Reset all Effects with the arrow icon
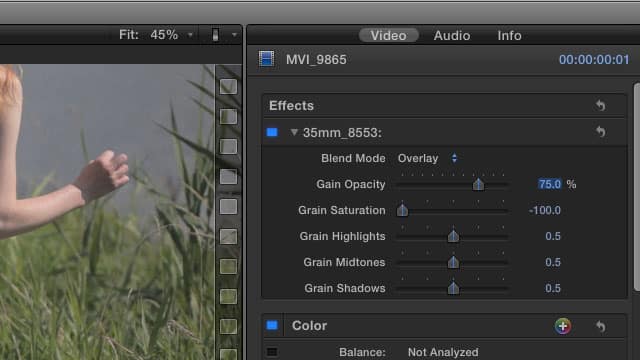 click(600, 105)
